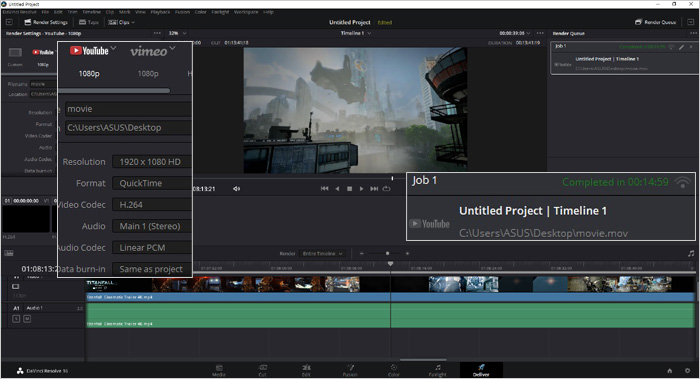700x379 pixels.
Task: Expand the Vimeo preset chevron
Action: pyautogui.click(x=172, y=48)
